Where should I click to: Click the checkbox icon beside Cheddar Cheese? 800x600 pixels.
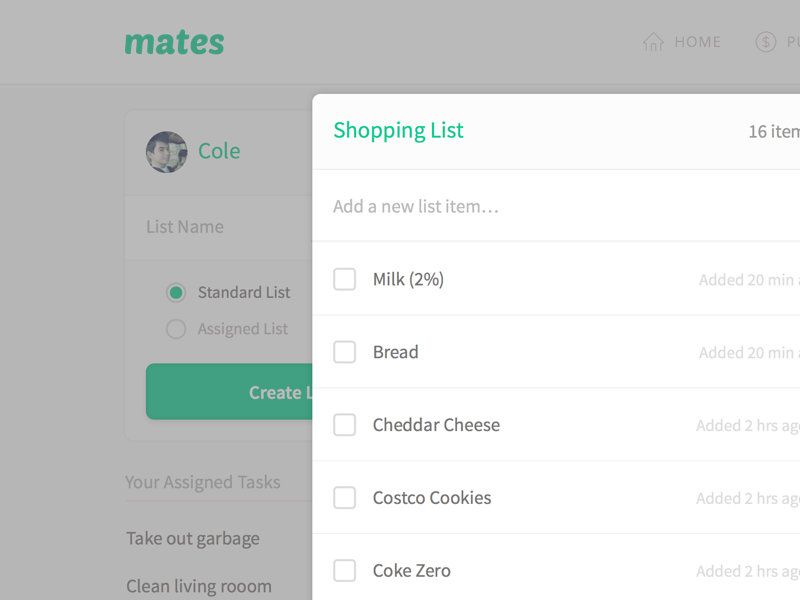pyautogui.click(x=344, y=424)
